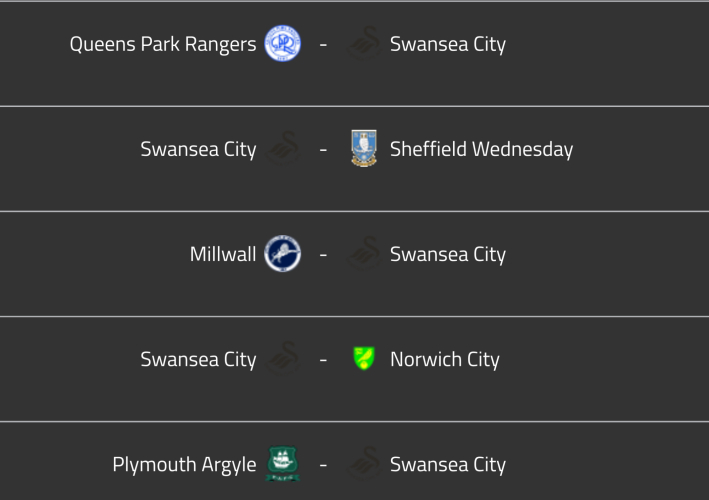Viewport: 709px width, 500px height.
Task: Click Swansea crest in the QPR fixture
Action: pos(364,44)
